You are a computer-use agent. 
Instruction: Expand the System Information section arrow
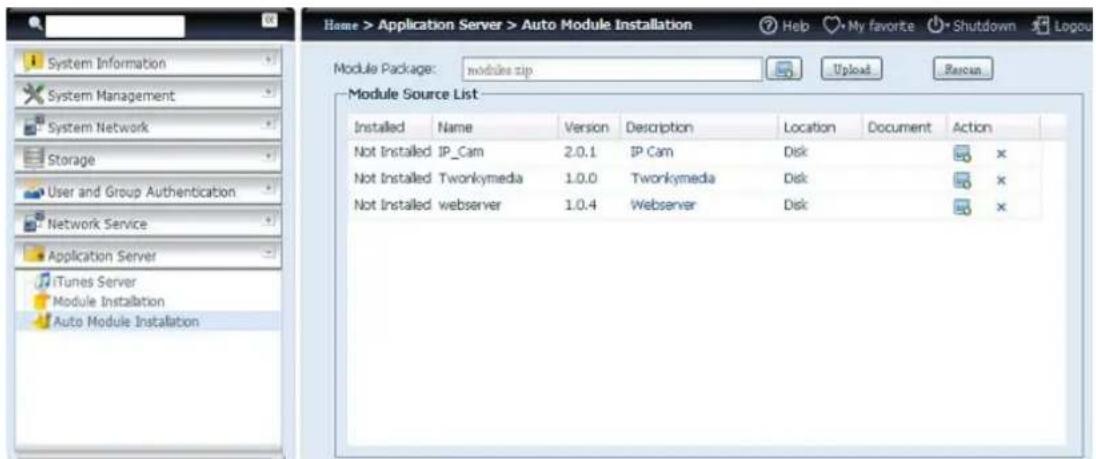pos(270,61)
